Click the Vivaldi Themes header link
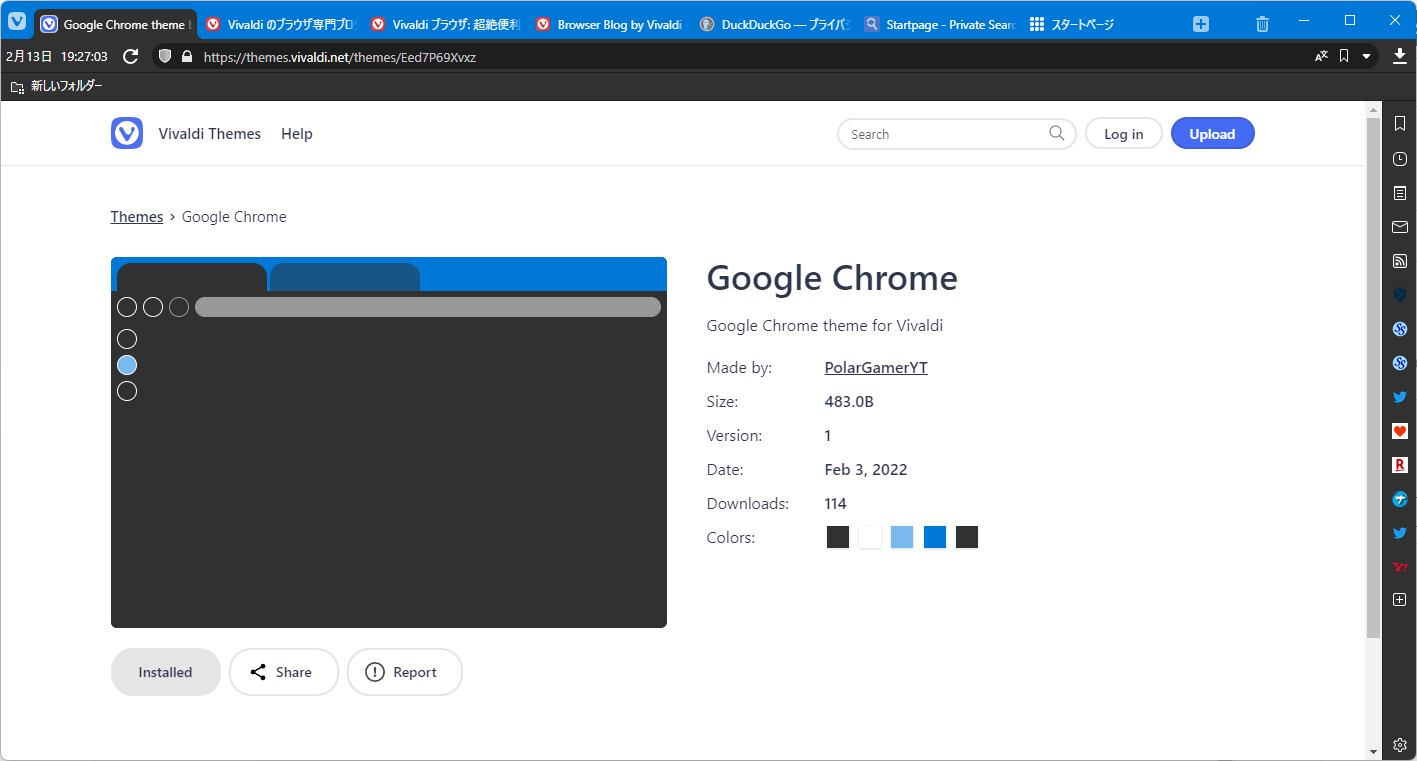1417x761 pixels. tap(209, 134)
